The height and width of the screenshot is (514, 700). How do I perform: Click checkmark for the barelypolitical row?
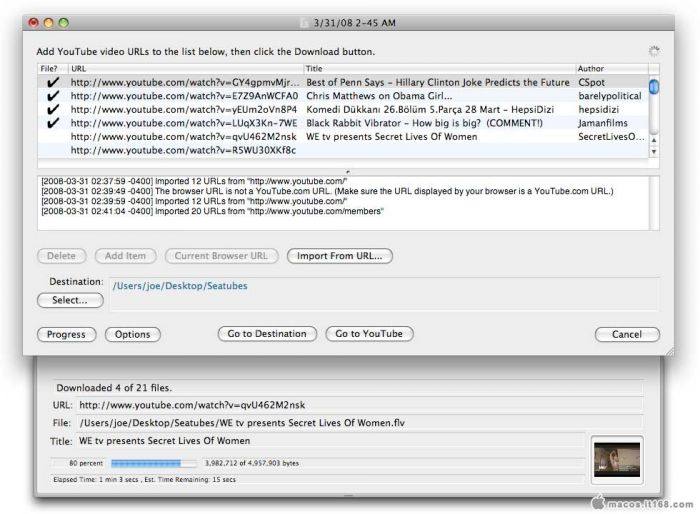click(x=53, y=96)
